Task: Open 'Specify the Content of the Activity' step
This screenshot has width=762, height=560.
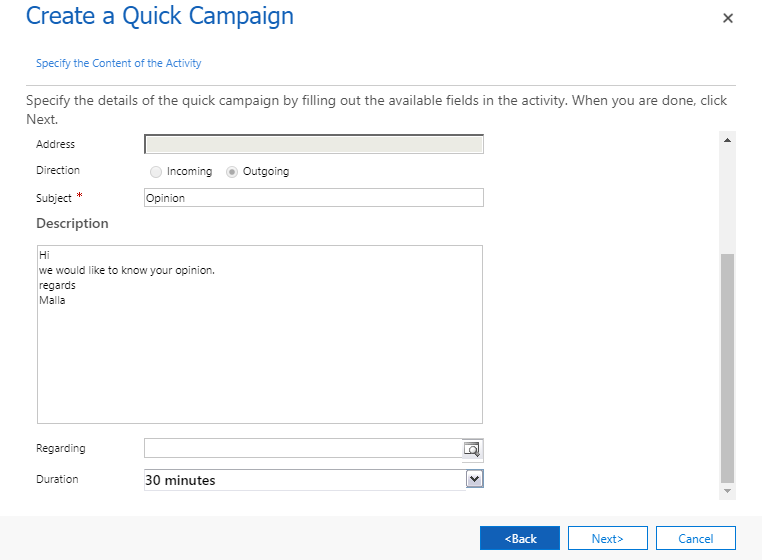Action: point(118,63)
